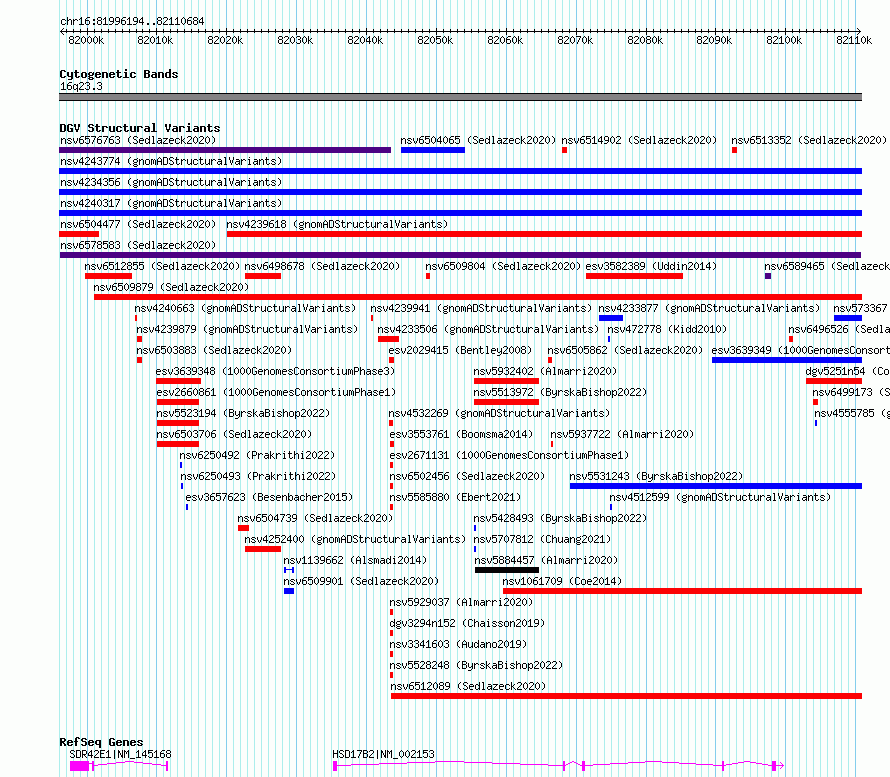Viewport: 890px width, 777px height.
Task: Click the black nsv5884457 (Almarri2020) bar
Action: click(x=506, y=570)
